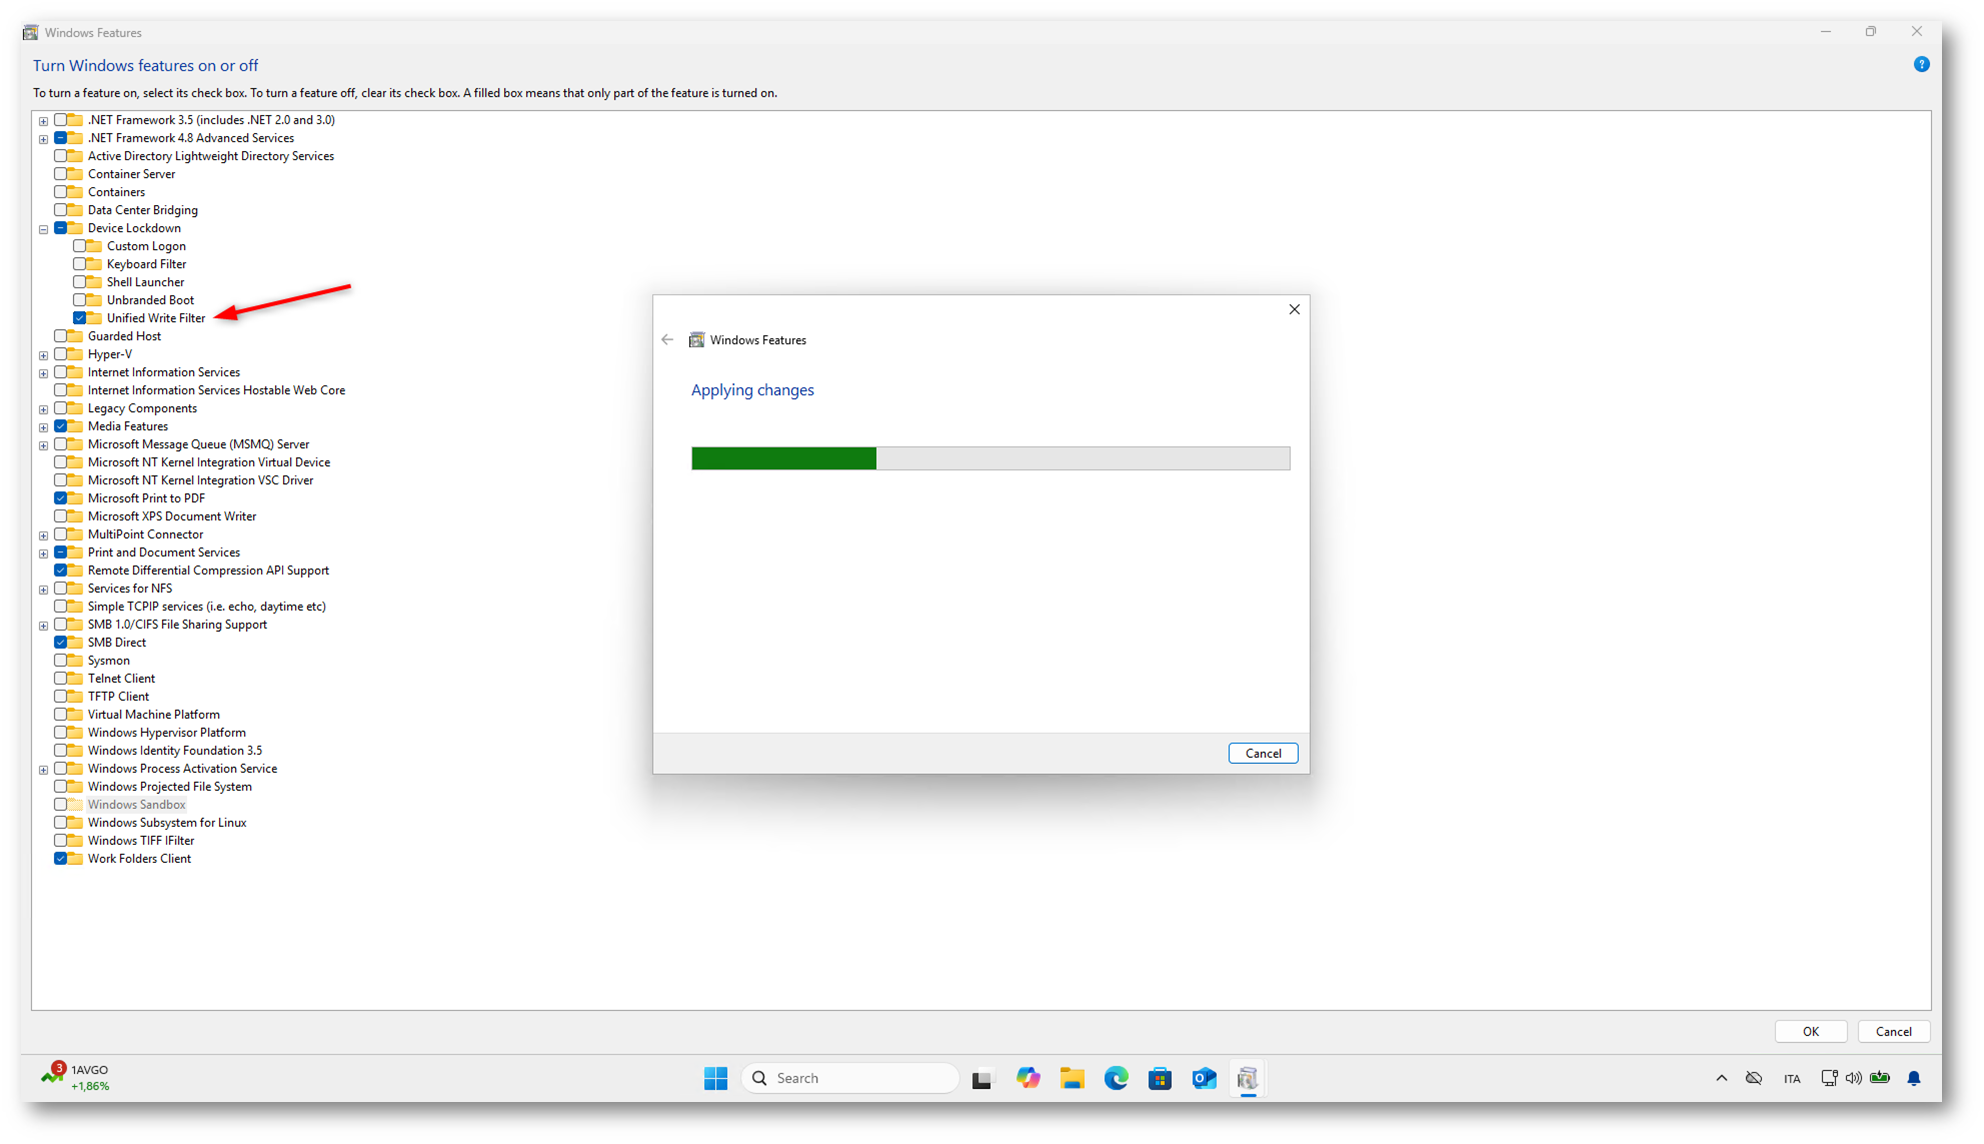
Task: Open Task View from the taskbar
Action: click(x=982, y=1079)
